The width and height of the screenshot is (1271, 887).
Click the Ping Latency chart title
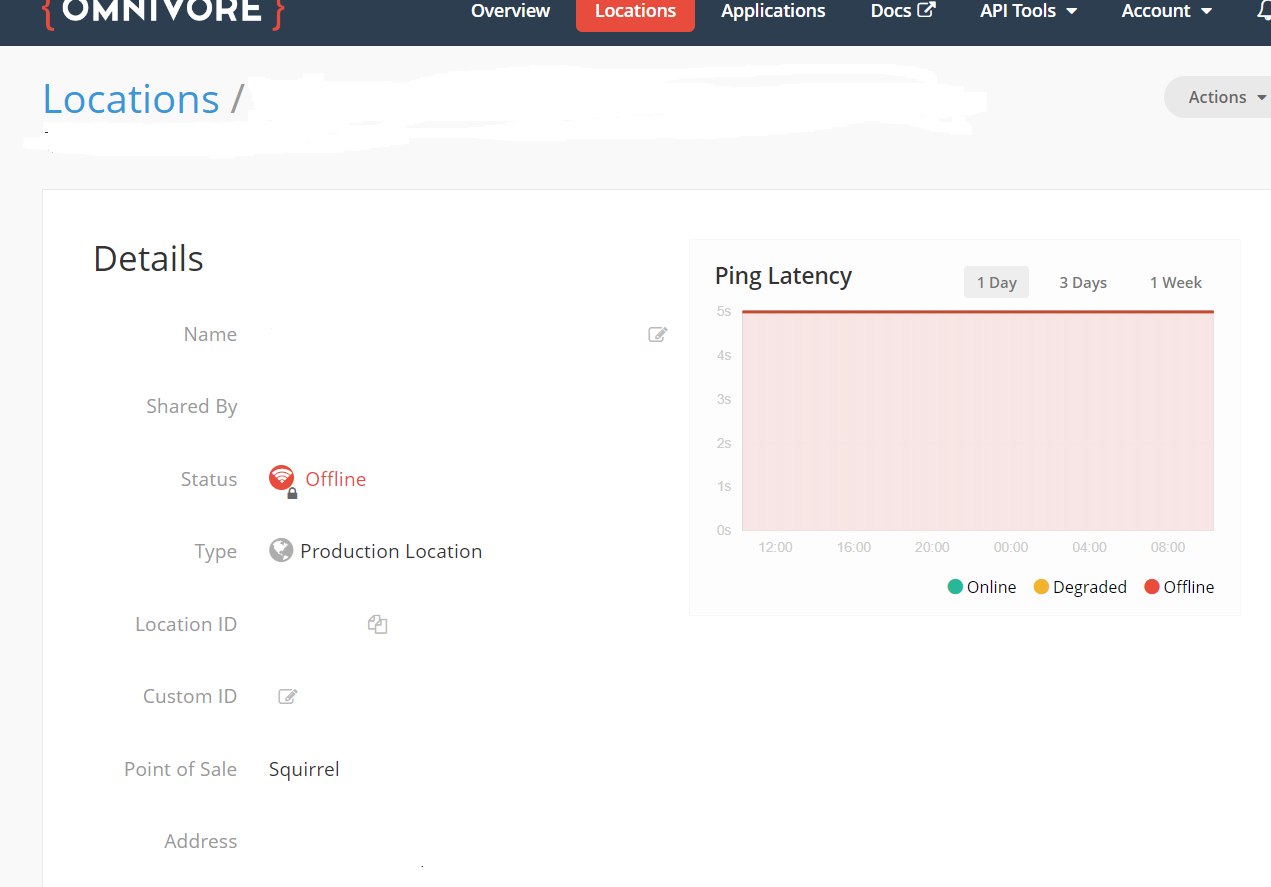(783, 276)
